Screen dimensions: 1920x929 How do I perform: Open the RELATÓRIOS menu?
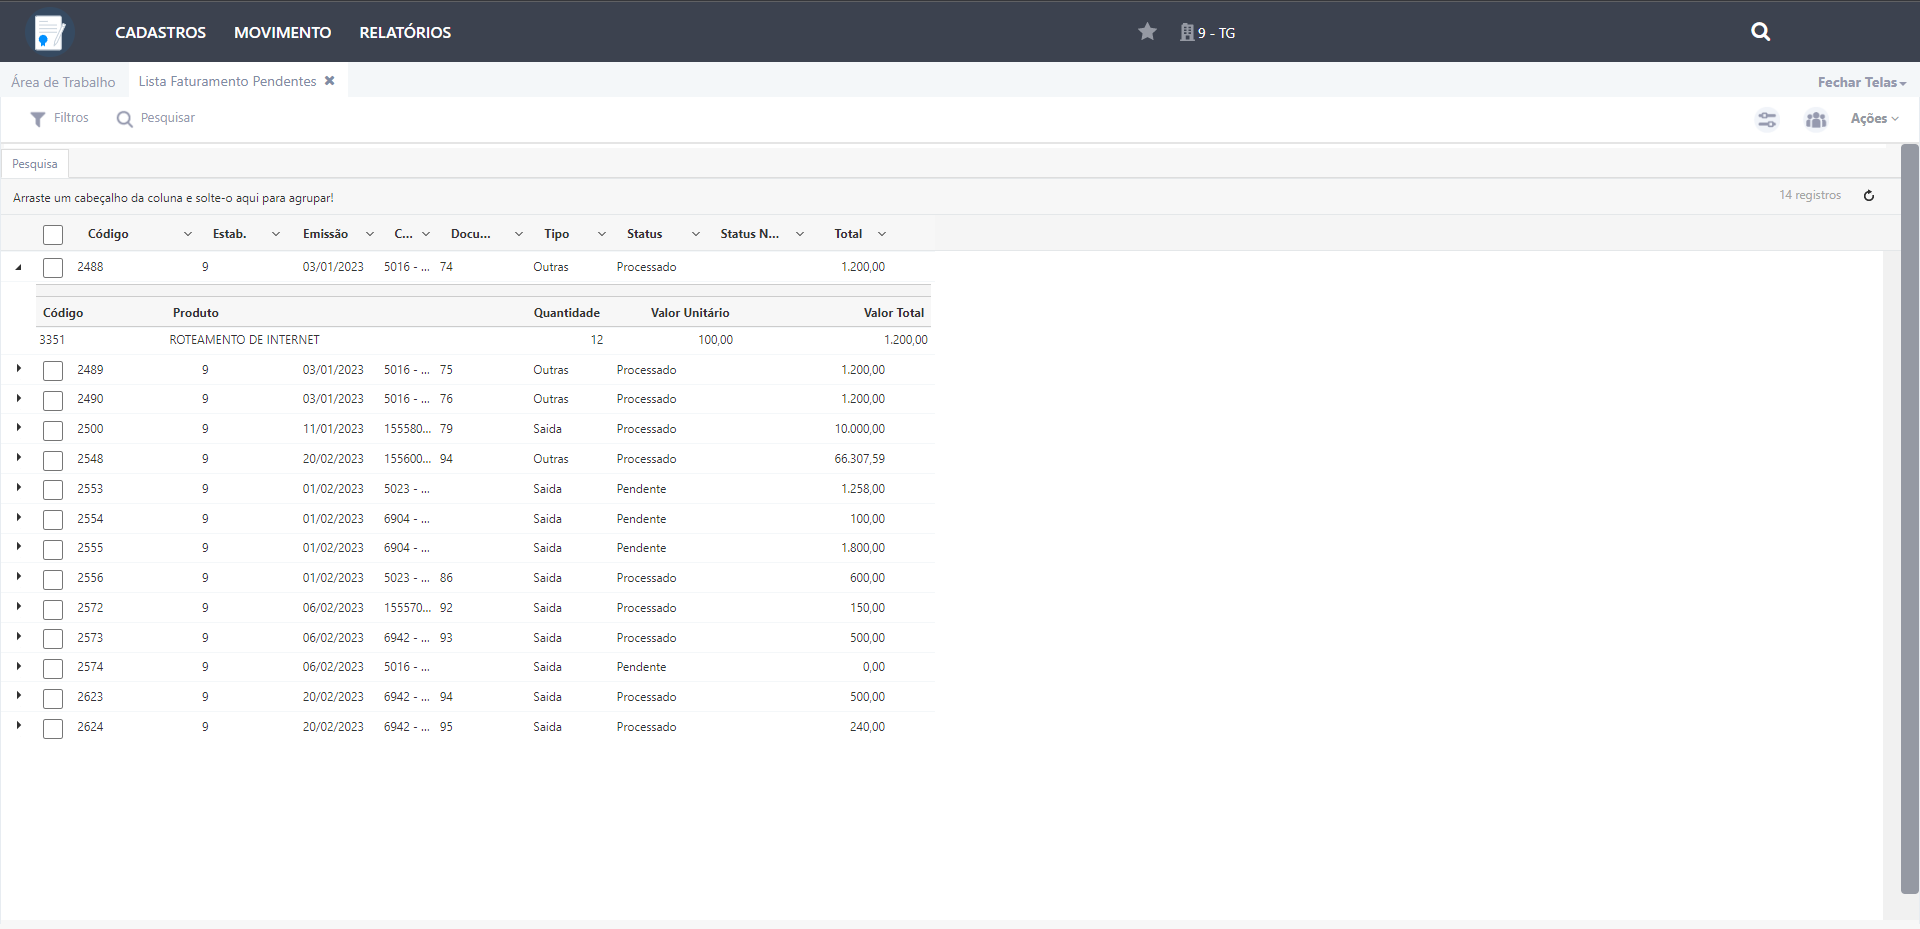pos(405,32)
